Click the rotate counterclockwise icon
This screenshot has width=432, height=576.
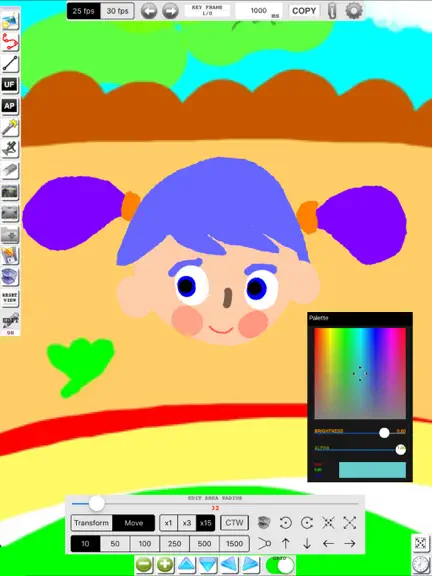pyautogui.click(x=285, y=522)
